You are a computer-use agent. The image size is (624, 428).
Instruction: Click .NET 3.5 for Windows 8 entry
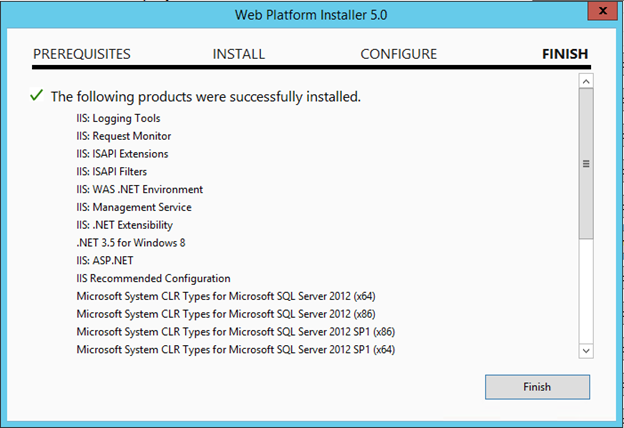(x=131, y=243)
